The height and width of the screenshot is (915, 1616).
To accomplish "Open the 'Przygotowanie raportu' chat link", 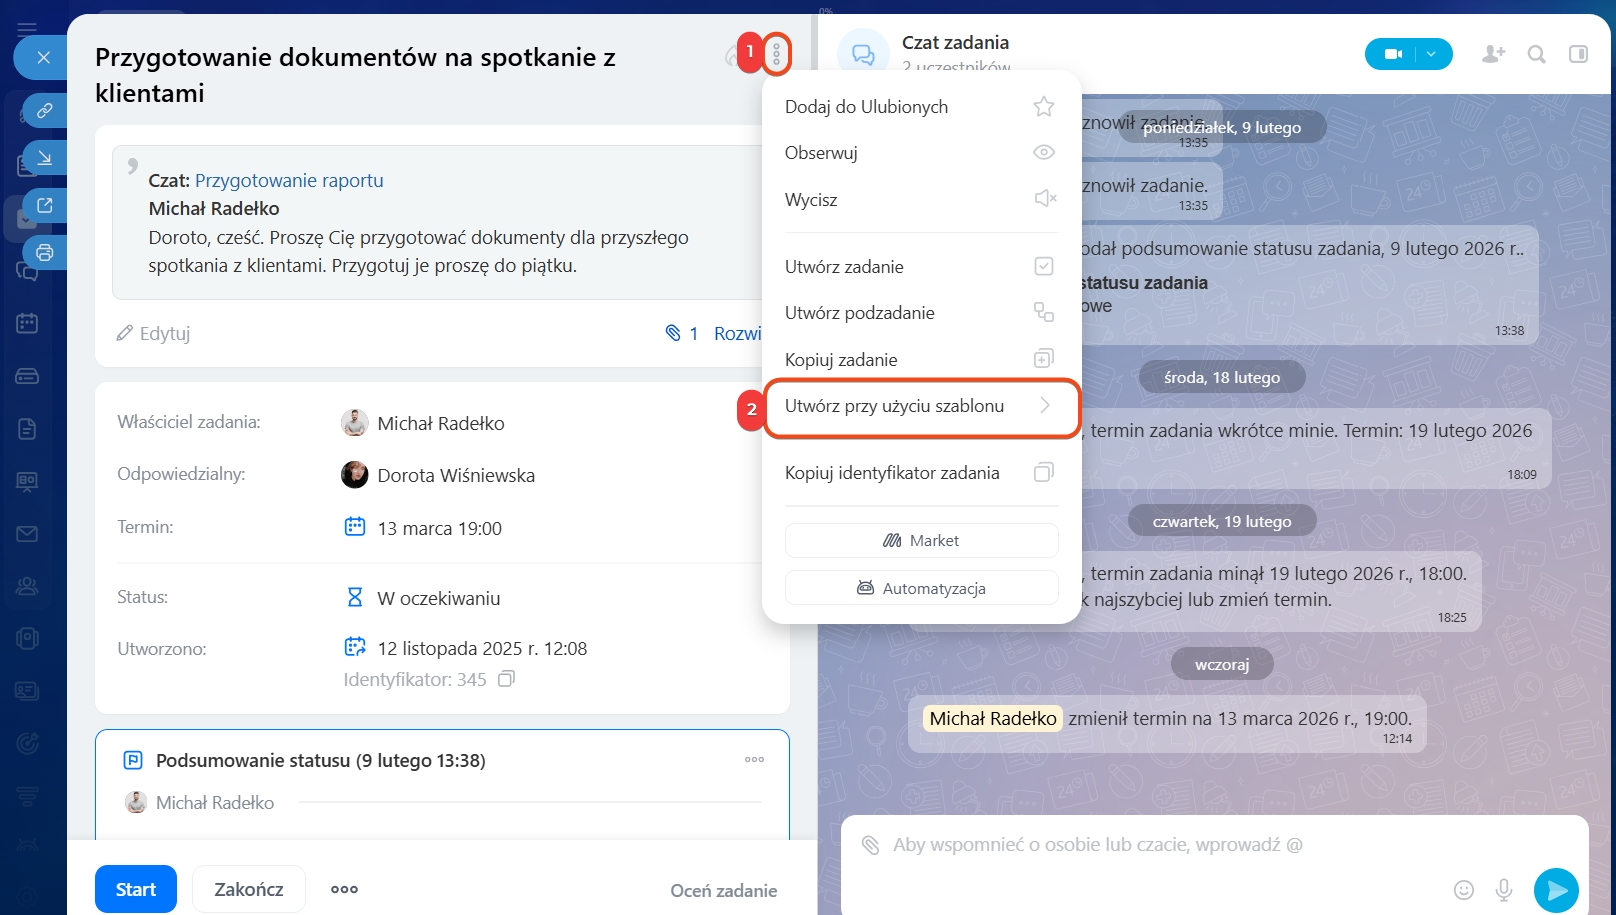I will click(289, 181).
